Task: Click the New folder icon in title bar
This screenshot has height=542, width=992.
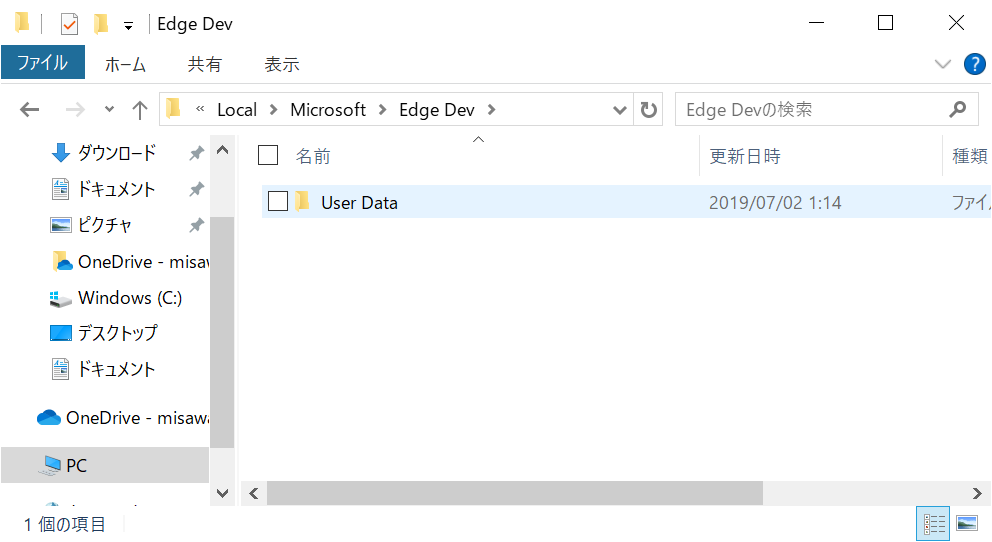Action: (100, 24)
